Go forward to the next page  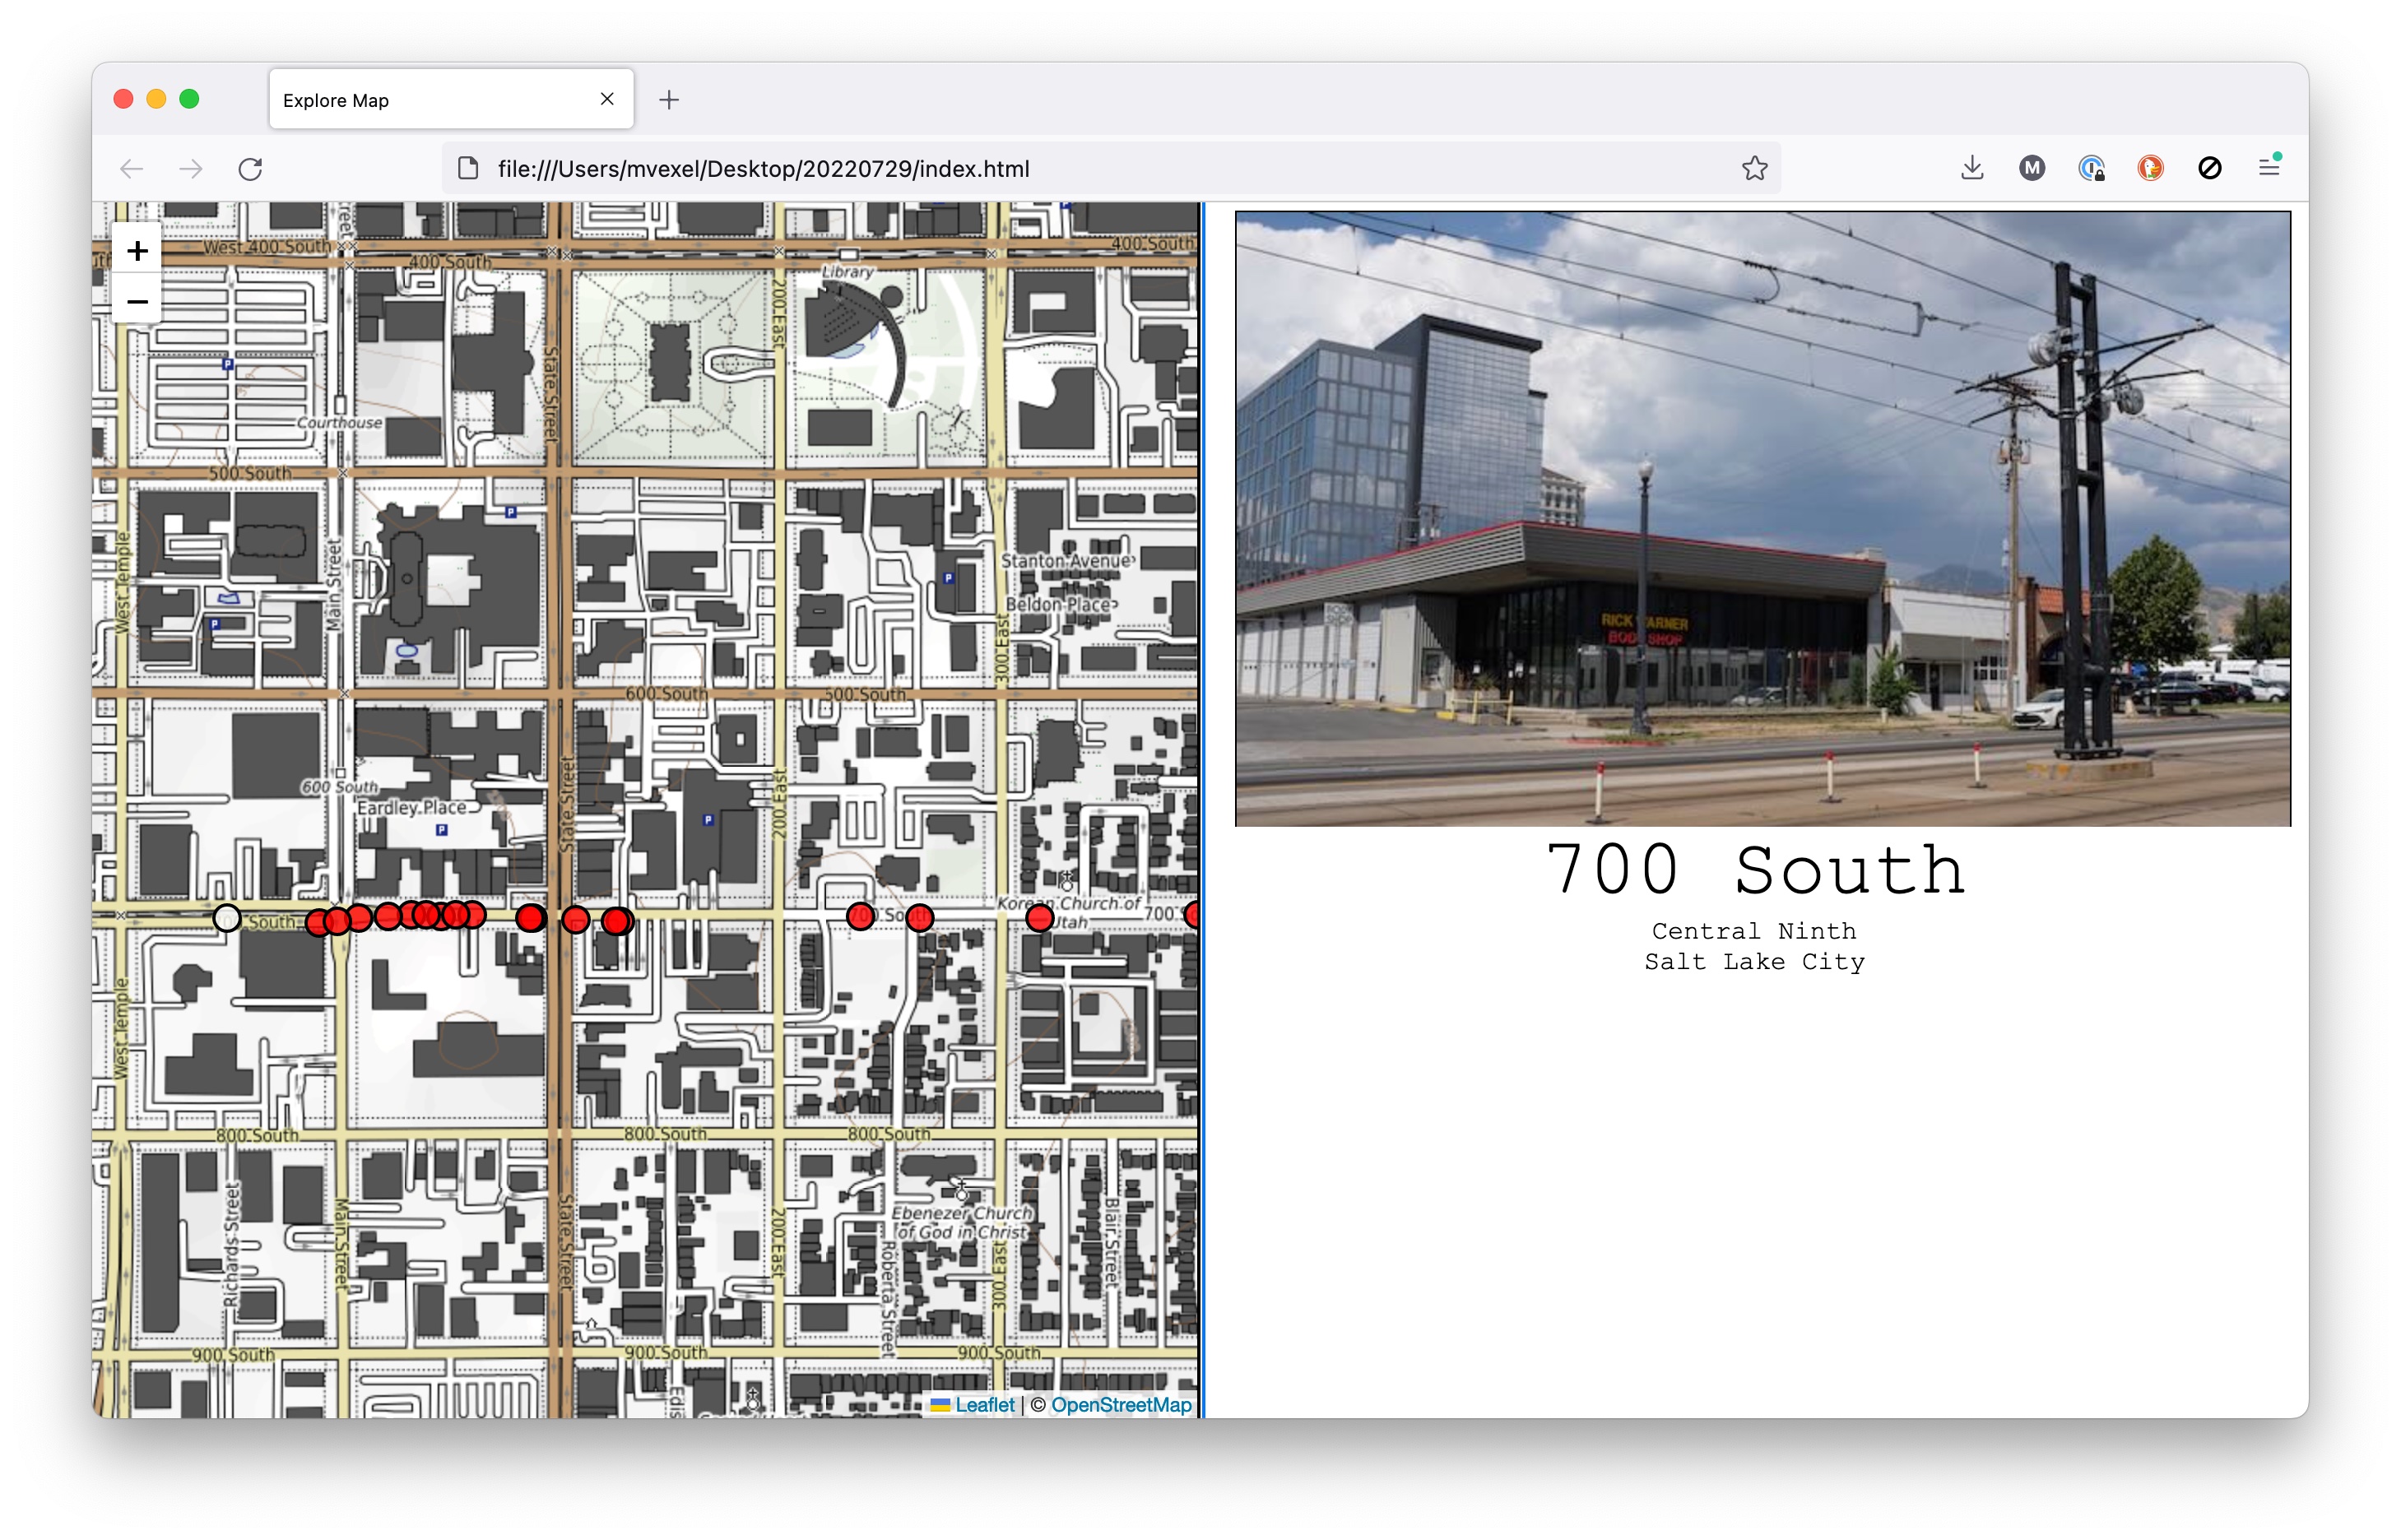[x=191, y=168]
